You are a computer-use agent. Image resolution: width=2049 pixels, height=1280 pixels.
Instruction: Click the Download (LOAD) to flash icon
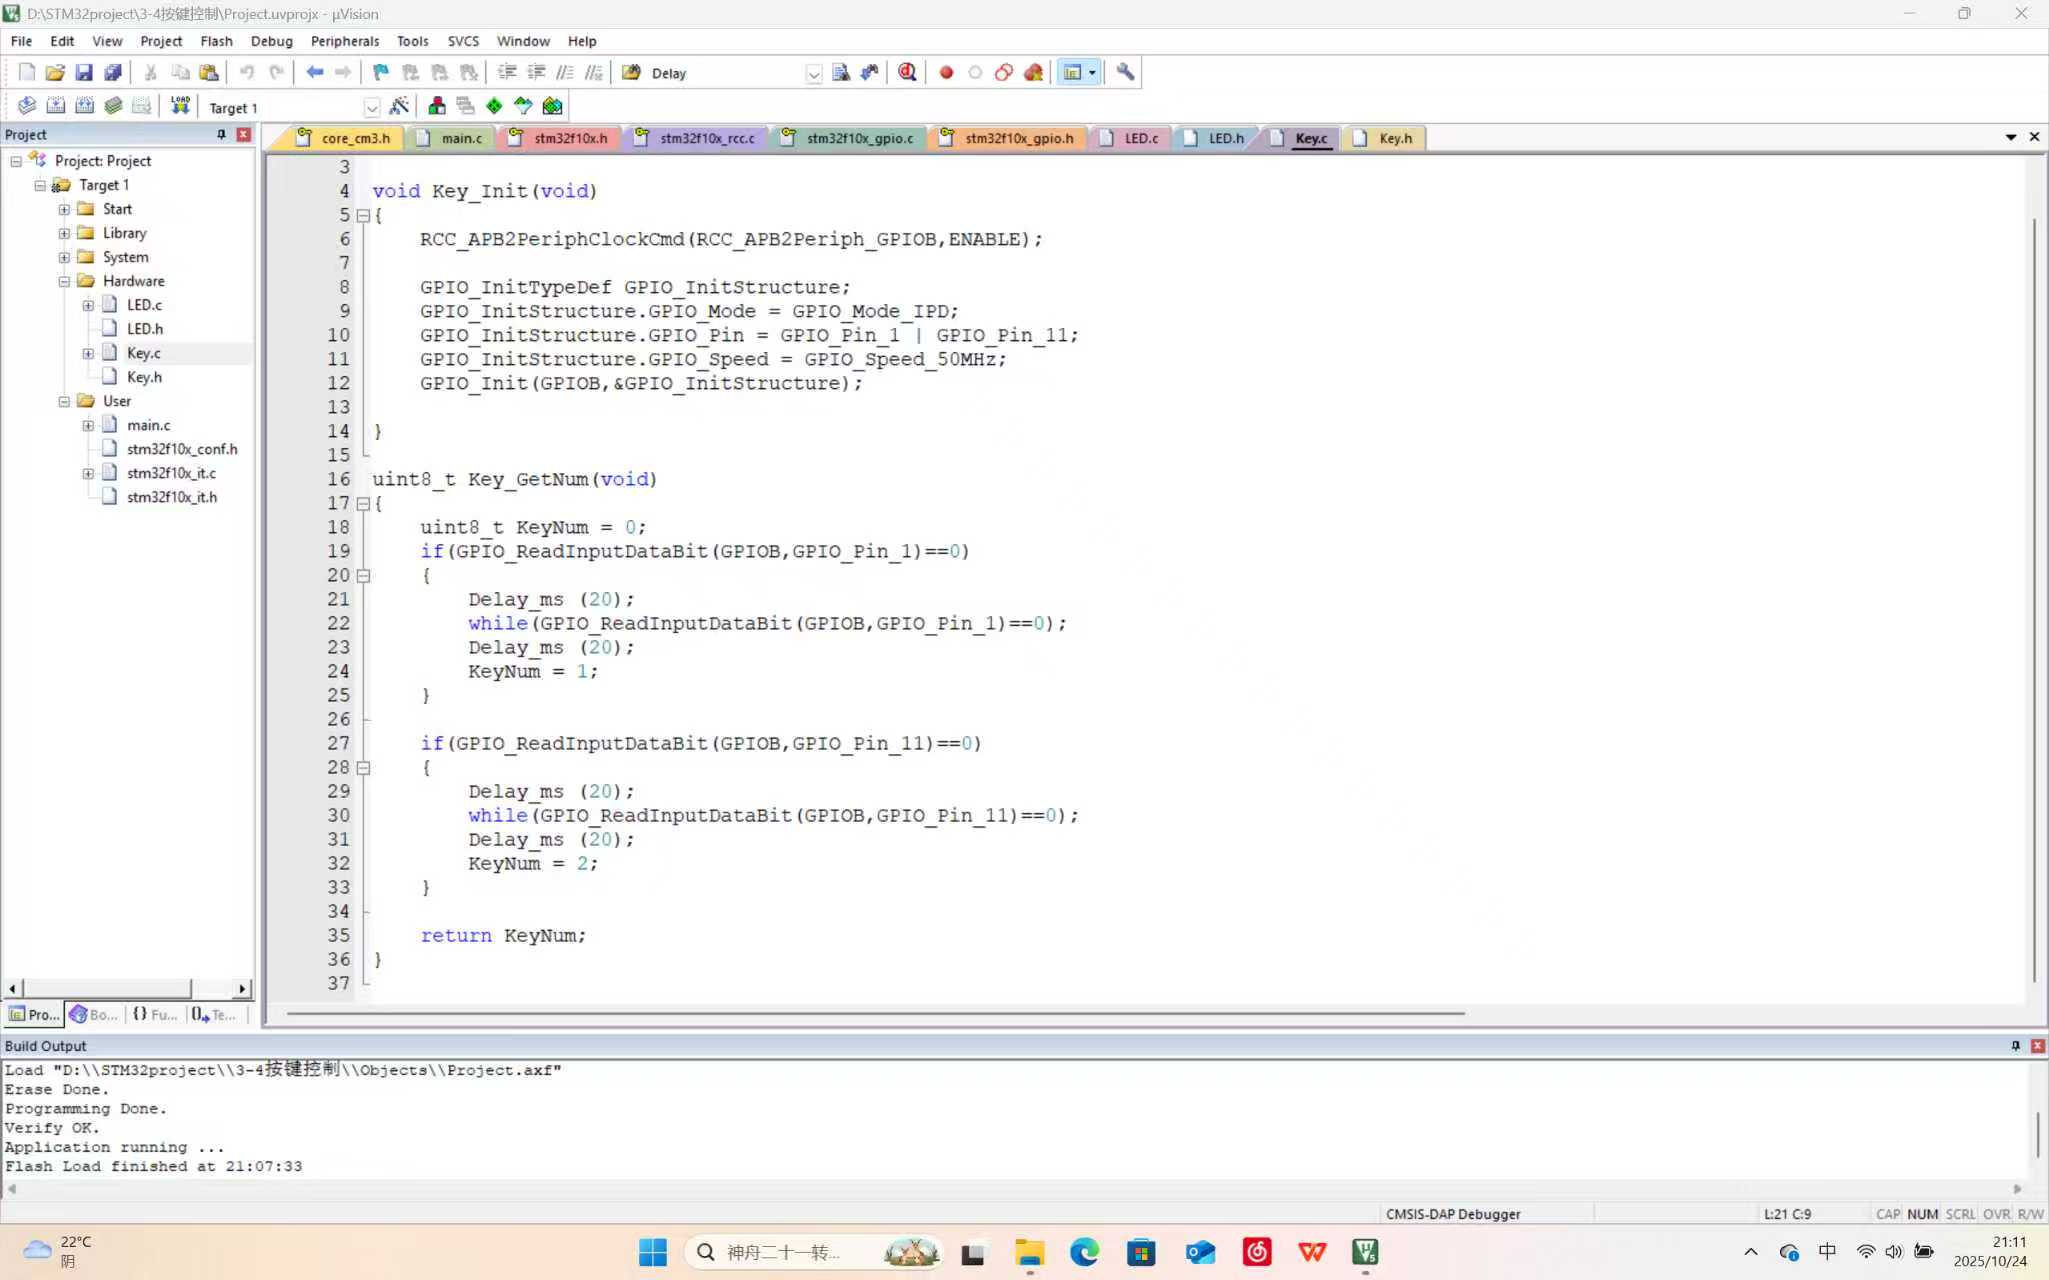(x=180, y=105)
